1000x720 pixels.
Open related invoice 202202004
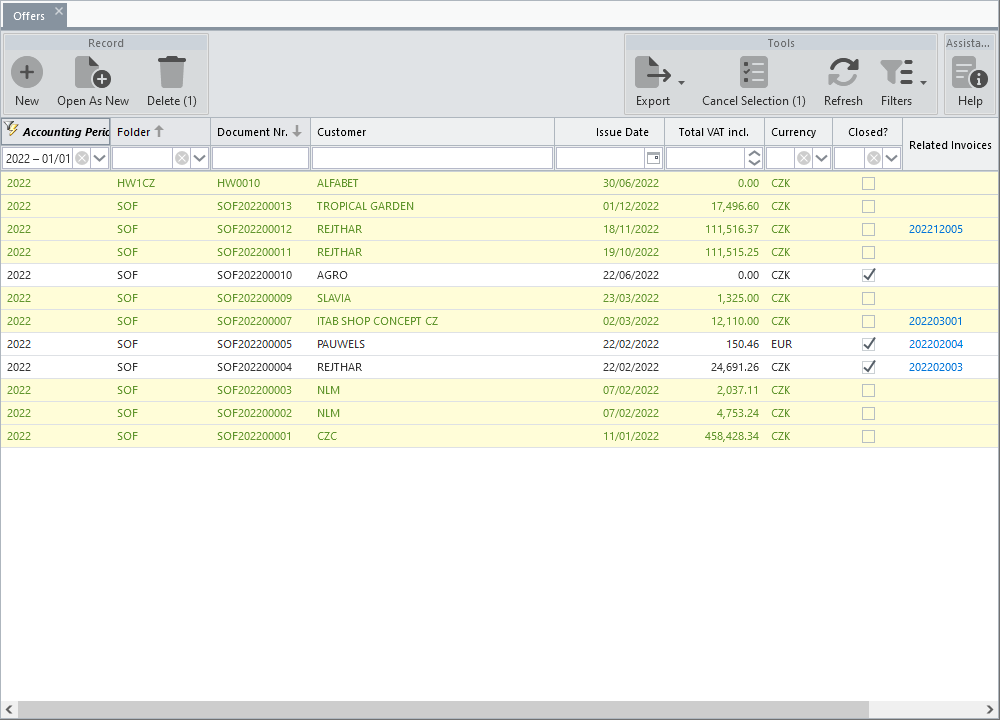(936, 344)
